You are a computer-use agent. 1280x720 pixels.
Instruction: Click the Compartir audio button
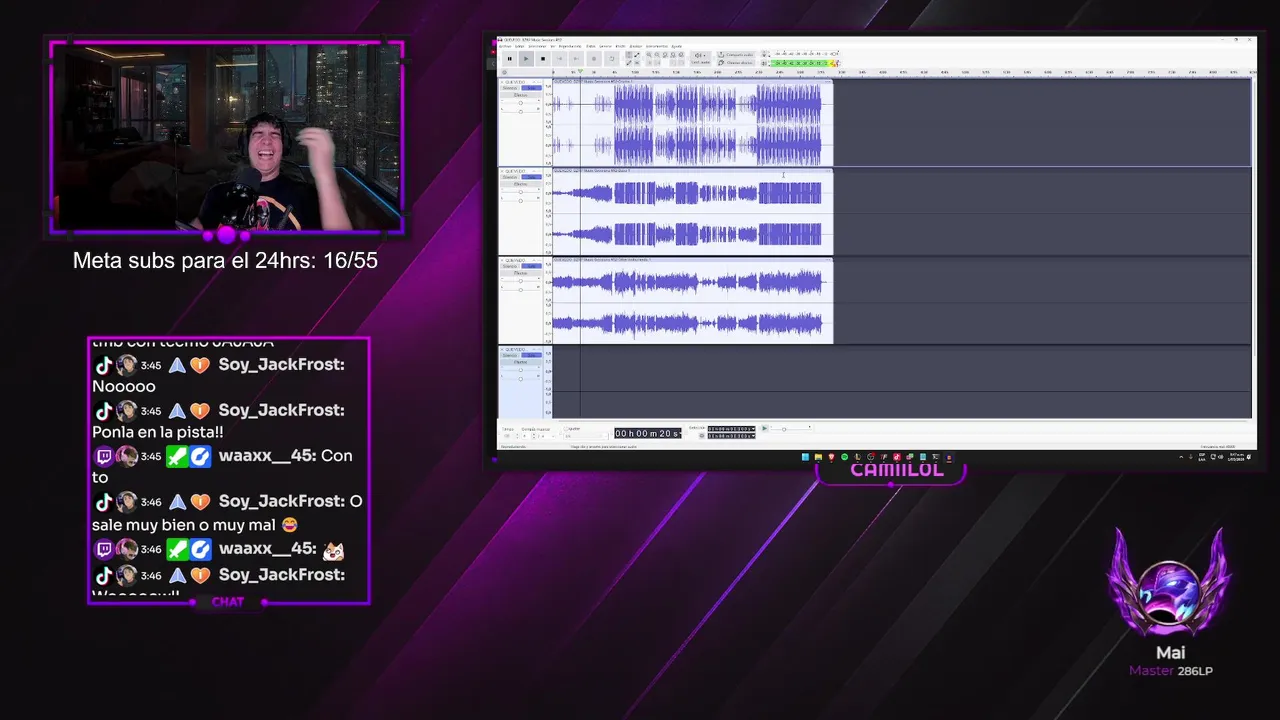pos(736,55)
